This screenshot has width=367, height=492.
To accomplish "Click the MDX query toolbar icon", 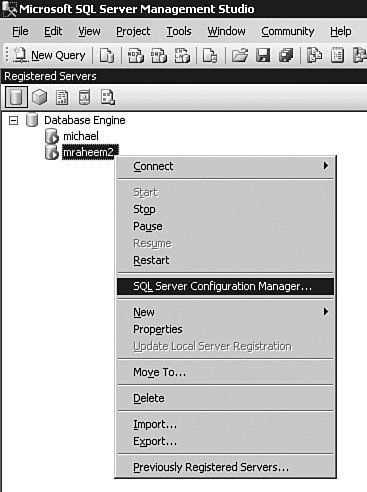I will click(136, 55).
